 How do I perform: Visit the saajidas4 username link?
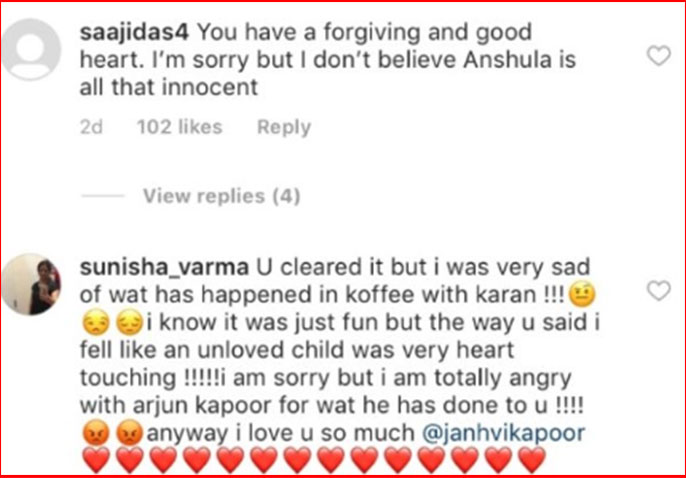tap(134, 33)
